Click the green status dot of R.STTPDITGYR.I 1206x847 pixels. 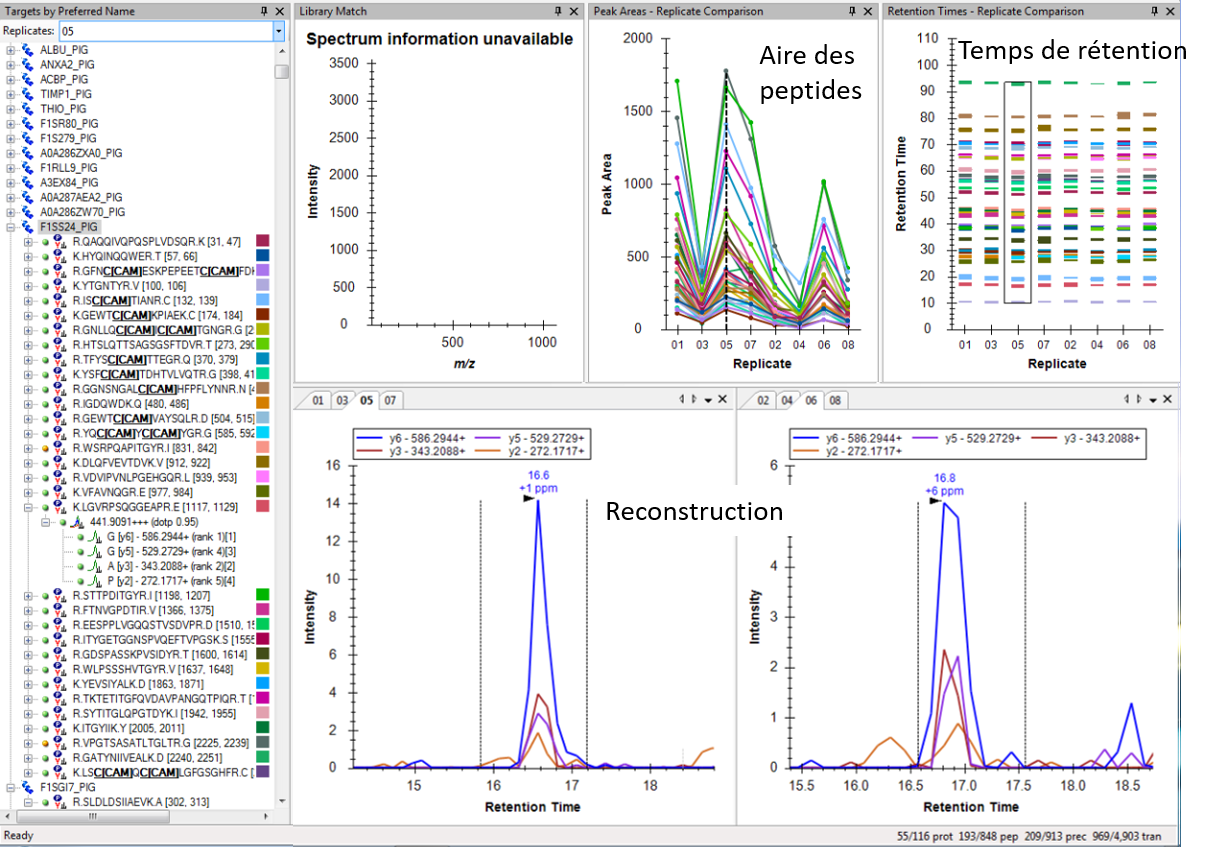pyautogui.click(x=46, y=595)
